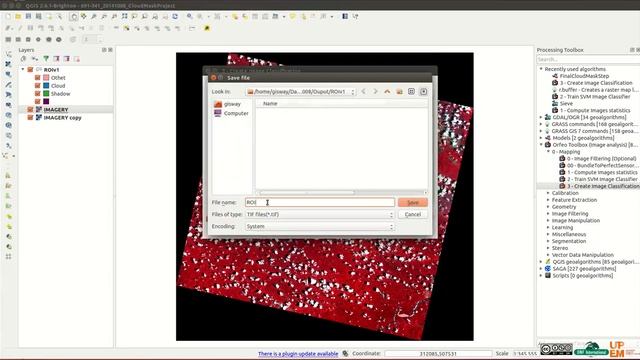Click the Shadow class green color swatch

pyautogui.click(x=46, y=93)
